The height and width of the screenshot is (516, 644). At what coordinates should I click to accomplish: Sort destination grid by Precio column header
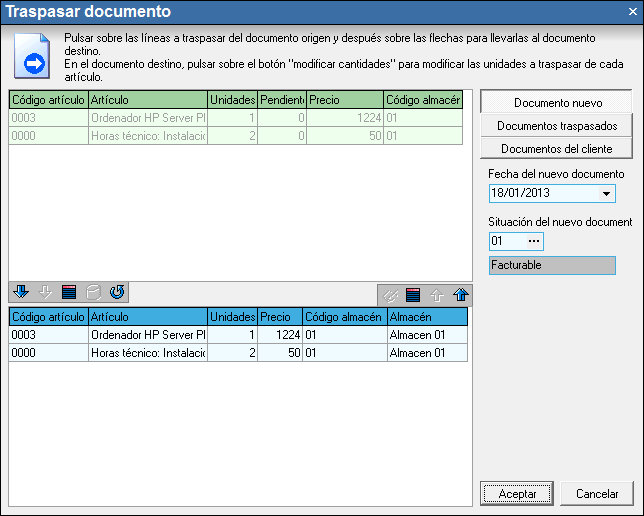279,317
